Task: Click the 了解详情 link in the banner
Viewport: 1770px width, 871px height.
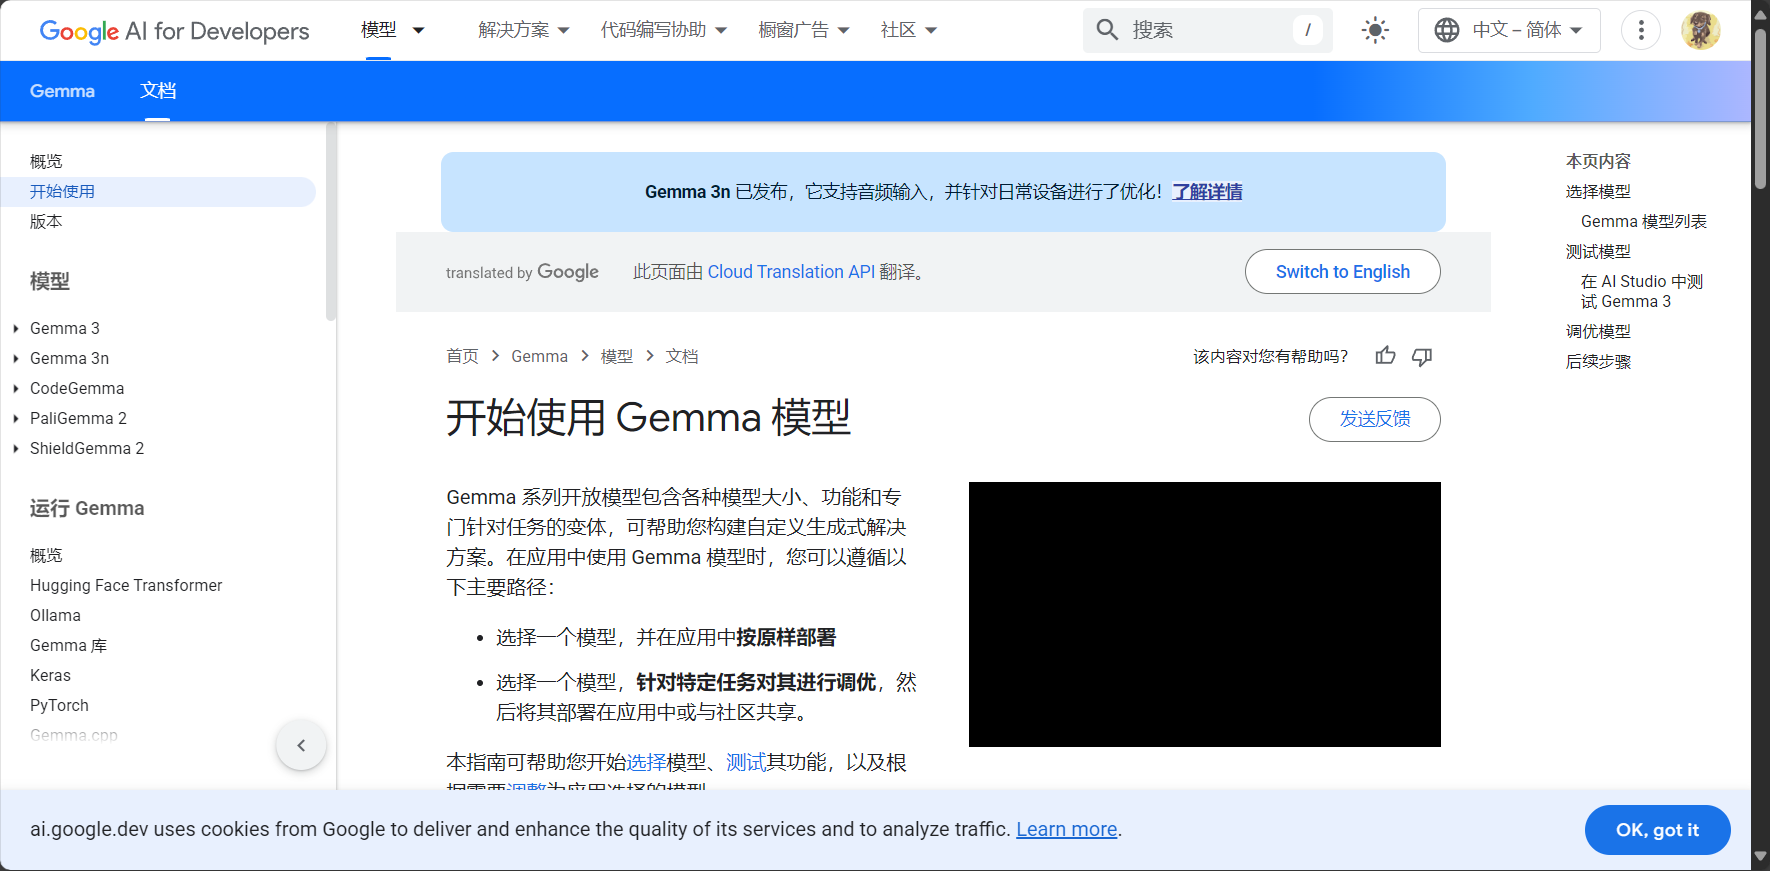Action: (1207, 191)
